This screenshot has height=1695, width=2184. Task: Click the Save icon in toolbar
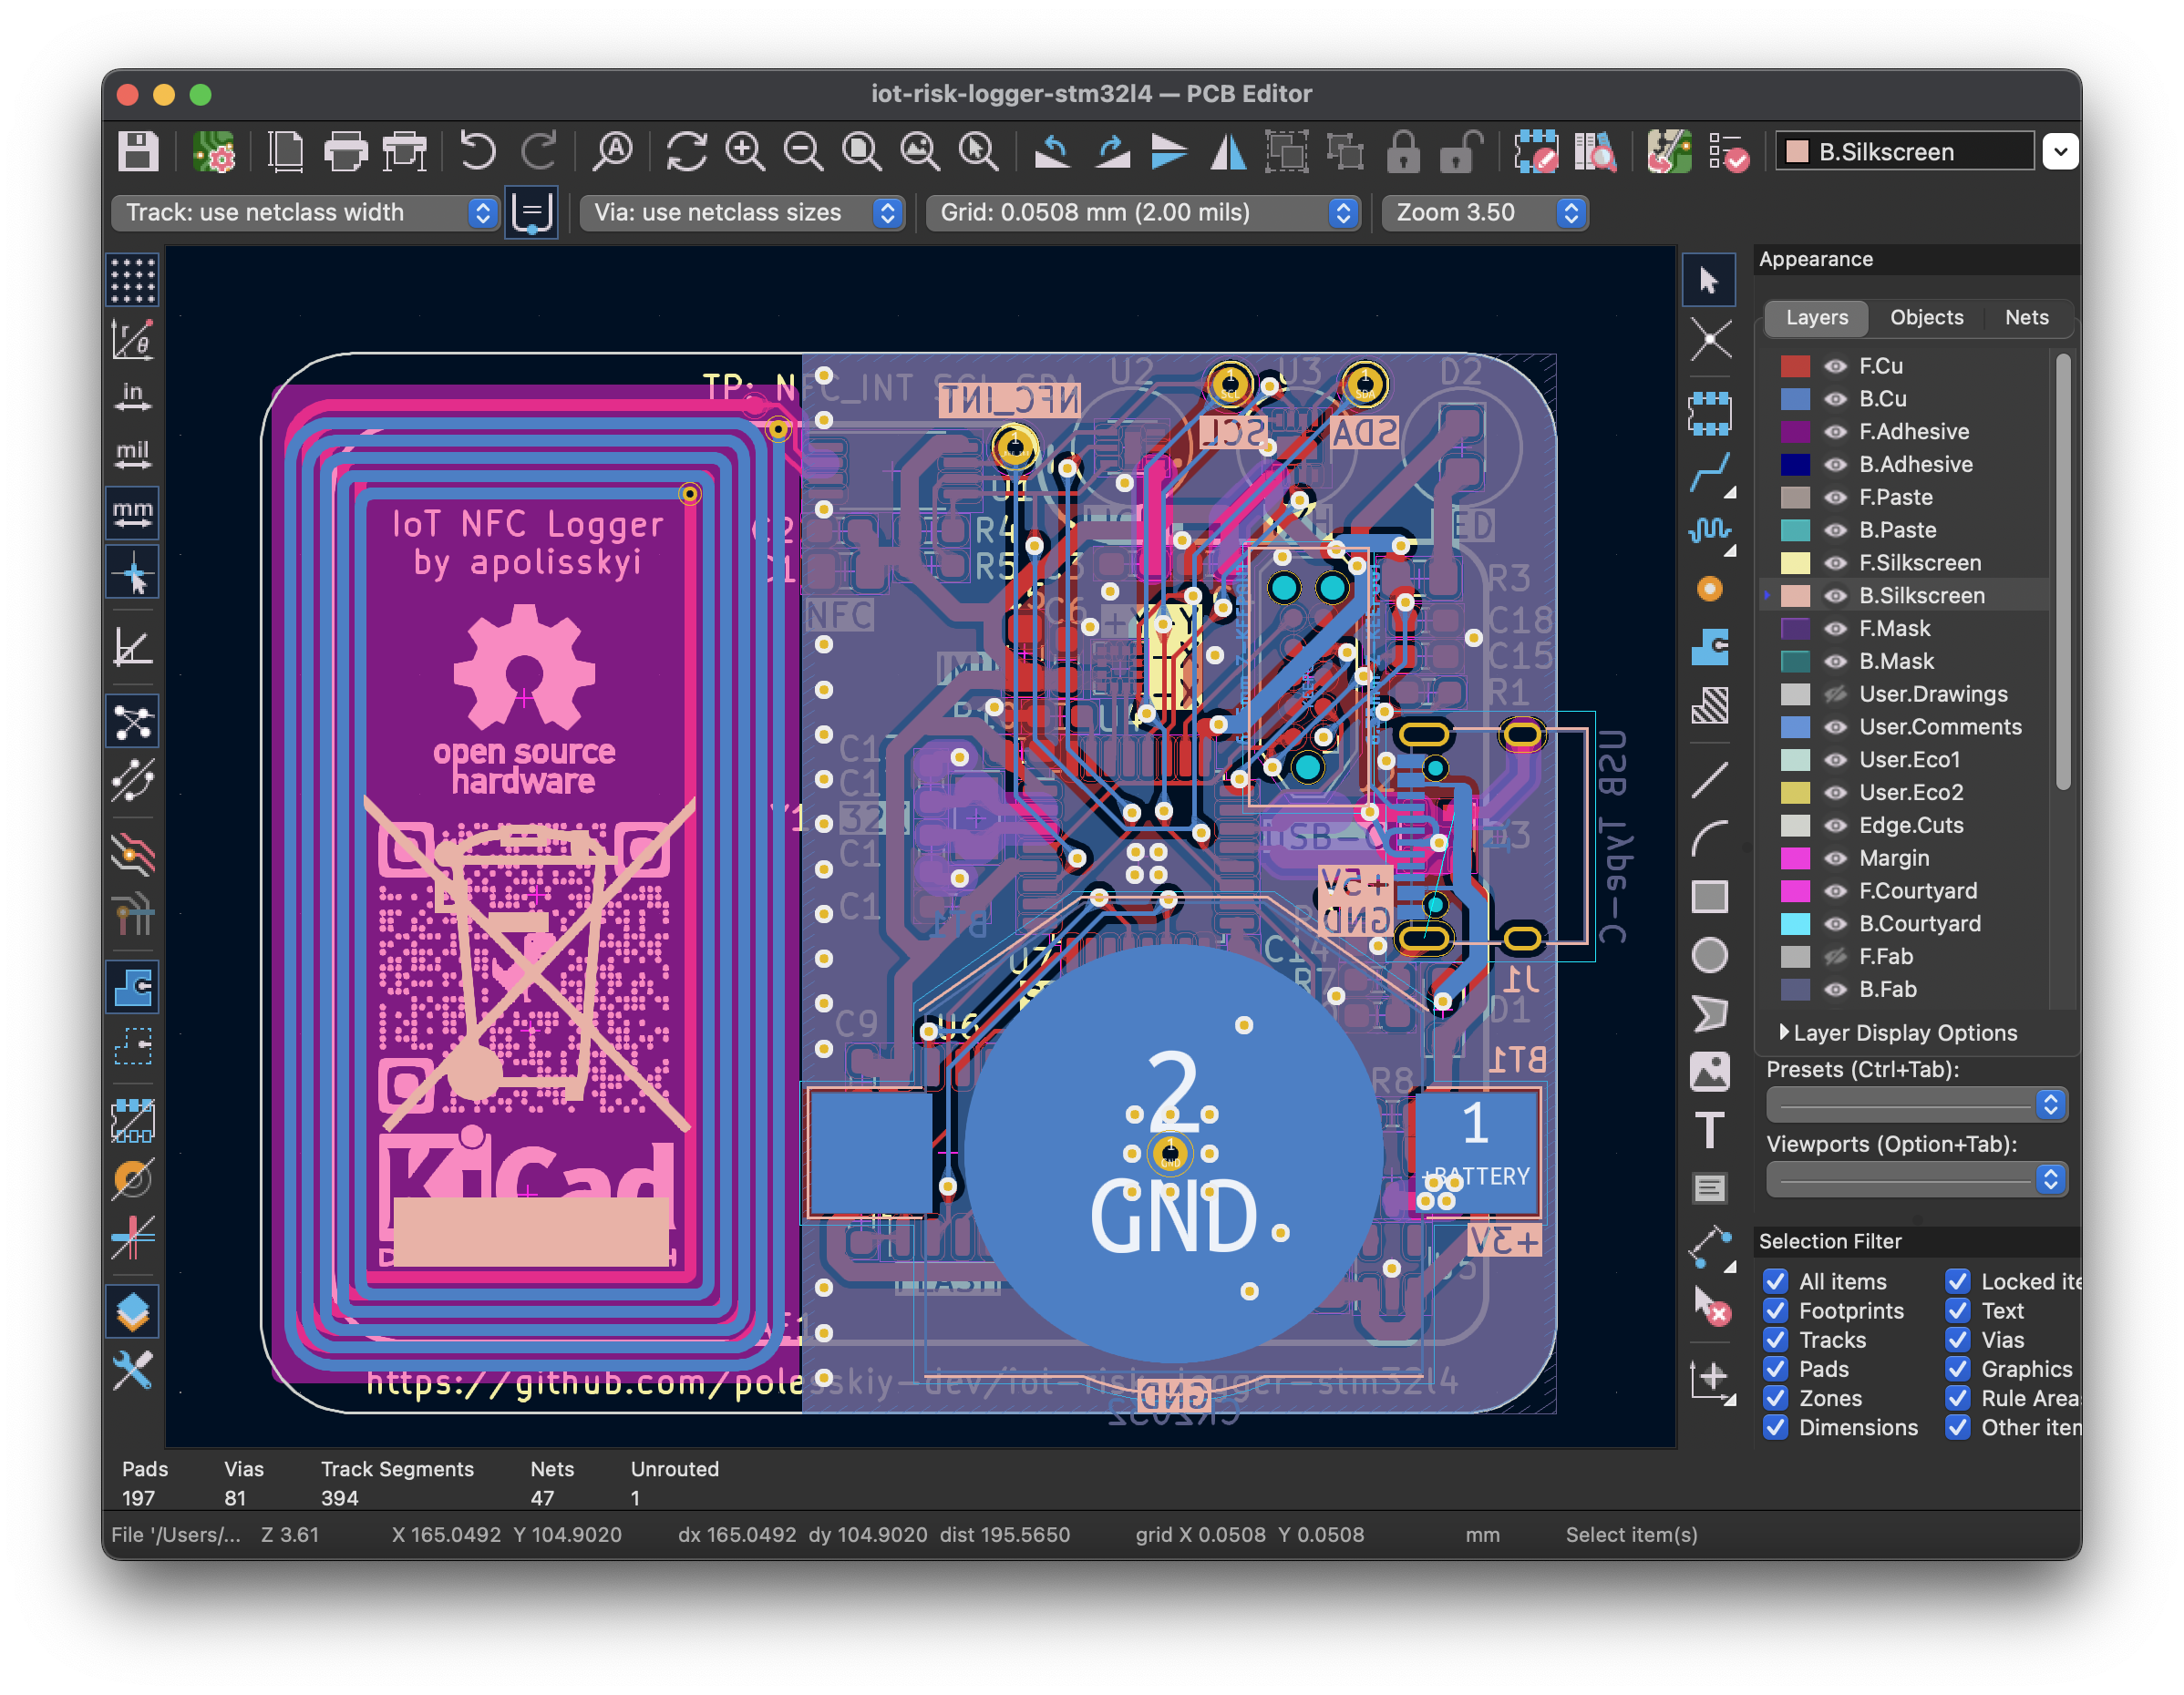(138, 152)
